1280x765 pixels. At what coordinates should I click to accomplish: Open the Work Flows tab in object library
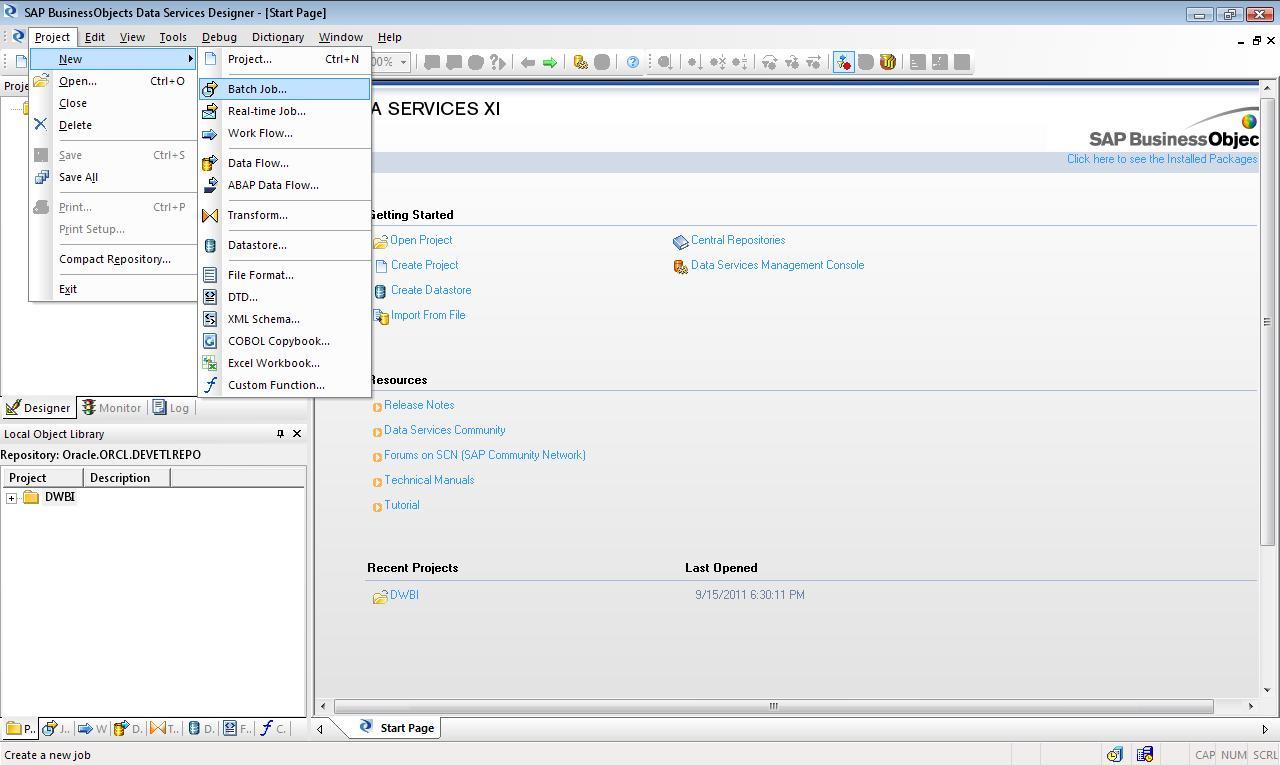[x=92, y=728]
